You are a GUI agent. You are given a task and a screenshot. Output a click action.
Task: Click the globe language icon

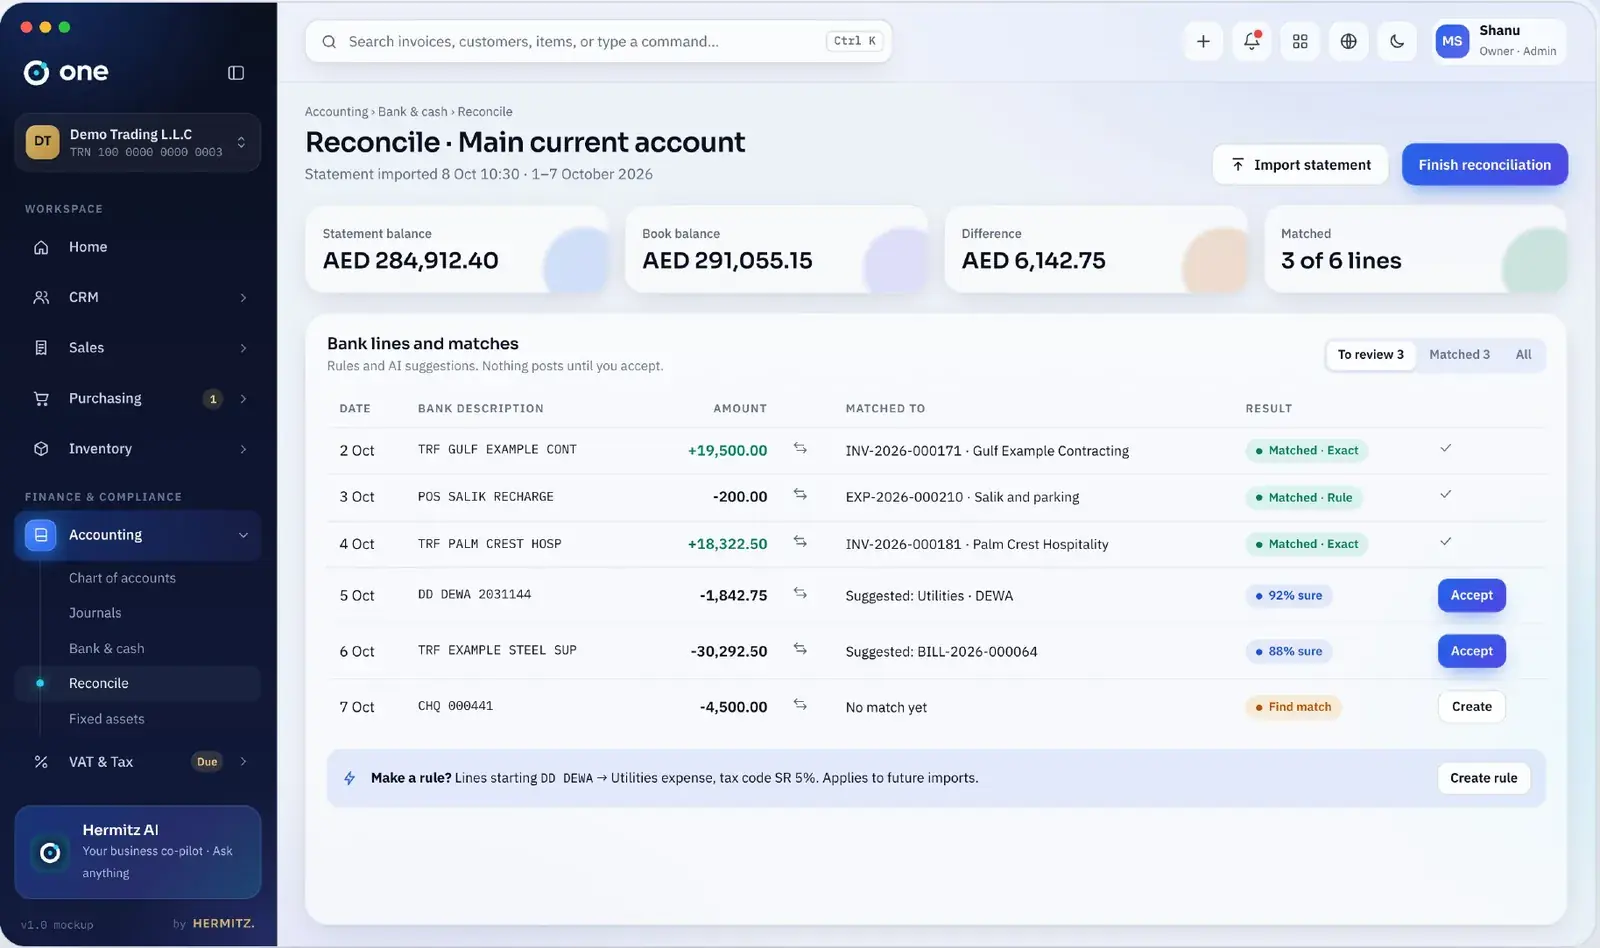click(x=1348, y=41)
